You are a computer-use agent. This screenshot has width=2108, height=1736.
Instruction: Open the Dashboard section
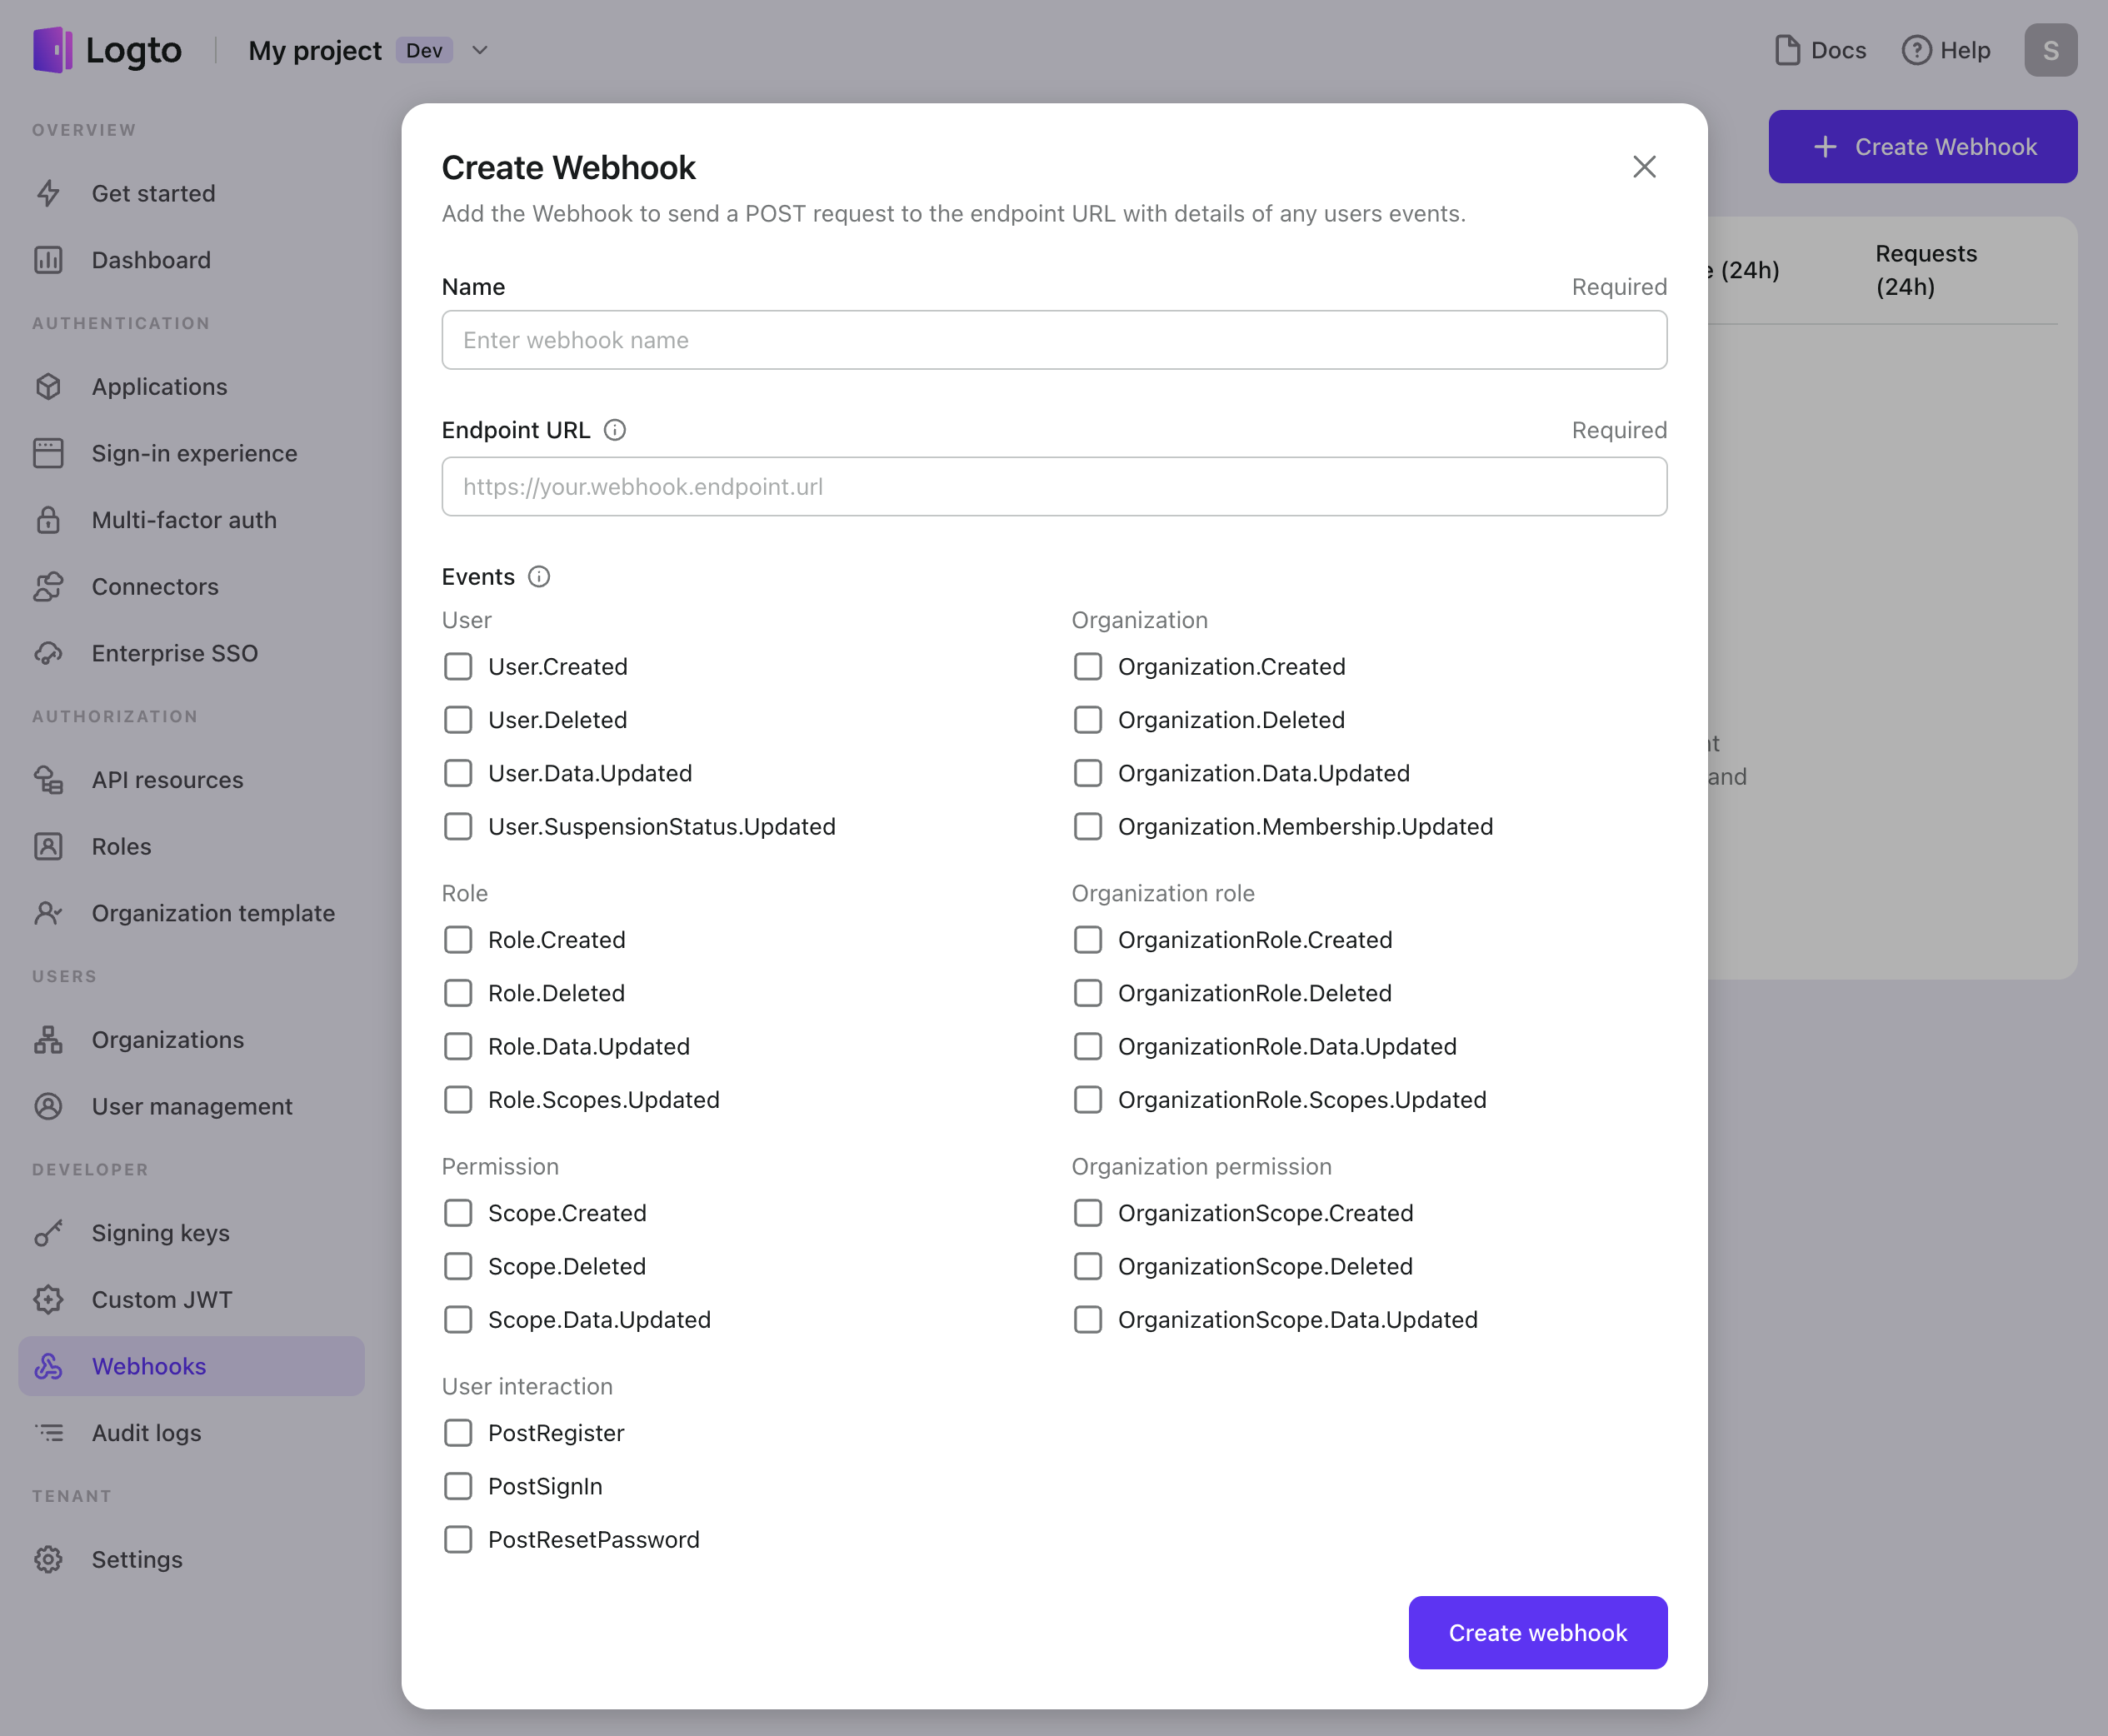151,257
